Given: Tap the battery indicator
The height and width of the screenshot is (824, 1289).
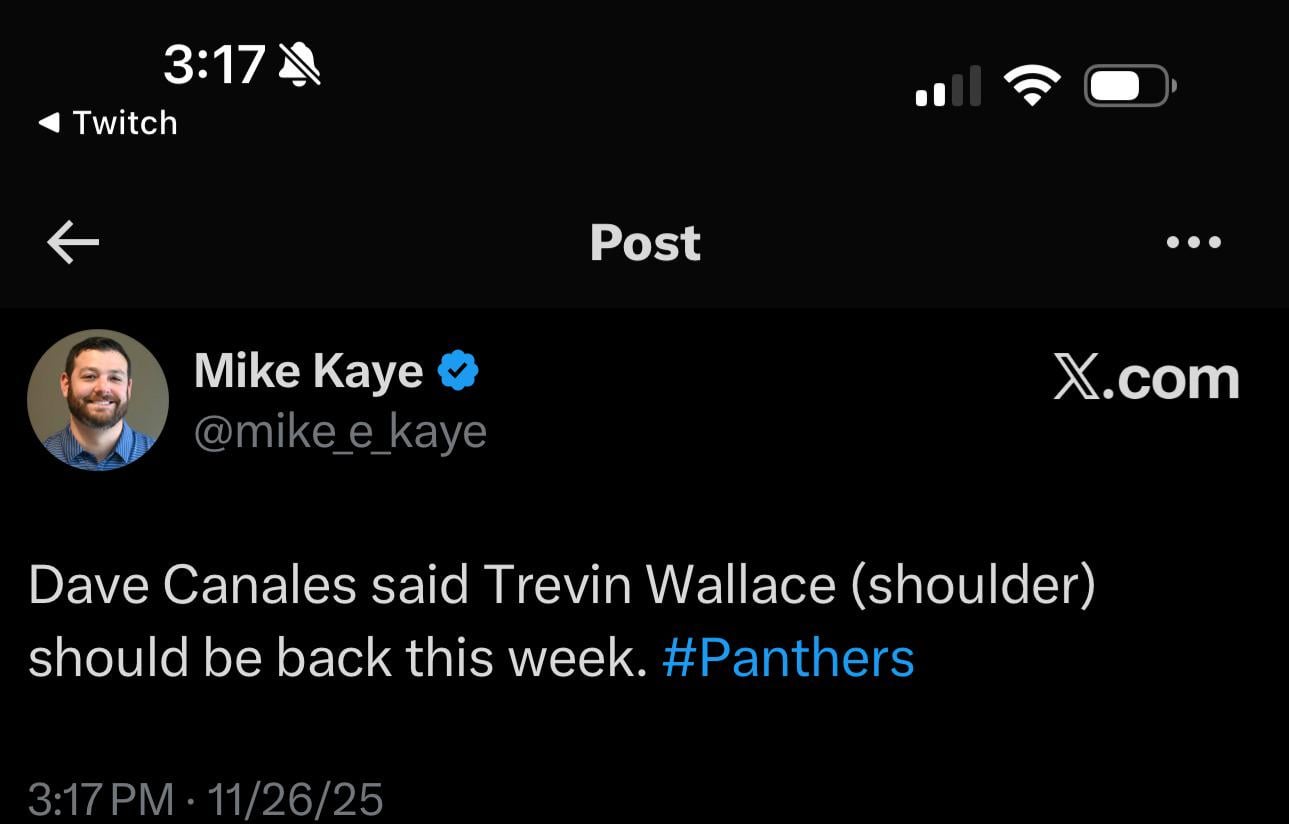Looking at the screenshot, I should (x=1129, y=85).
